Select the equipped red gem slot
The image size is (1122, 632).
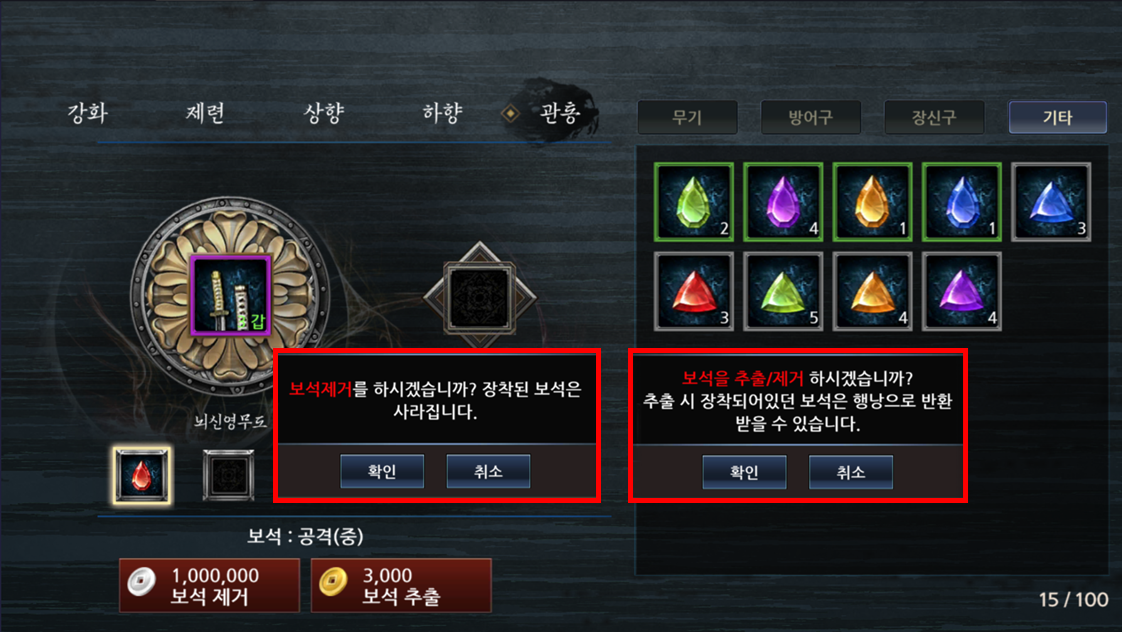(142, 475)
